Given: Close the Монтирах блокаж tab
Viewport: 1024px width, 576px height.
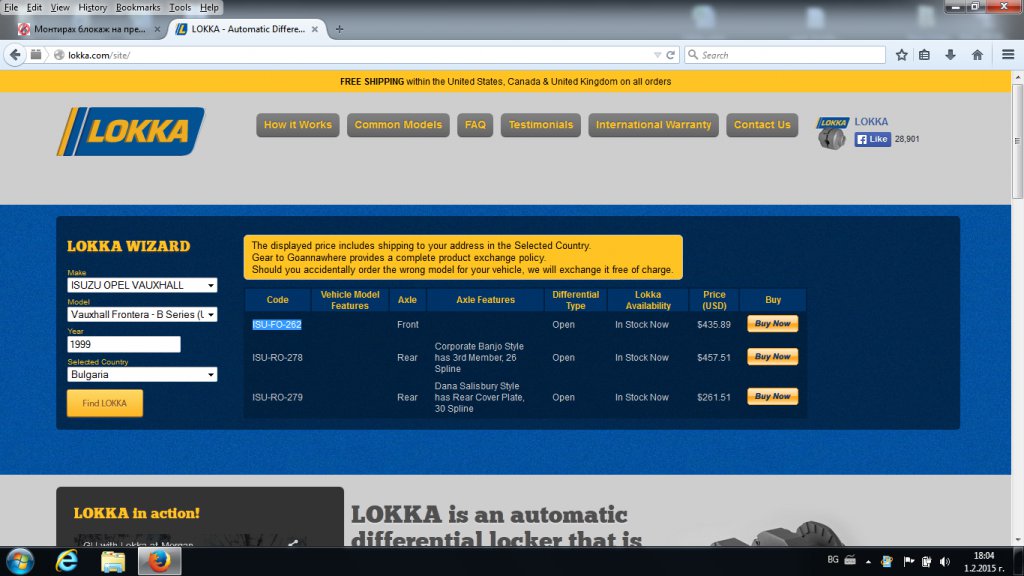Looking at the screenshot, I should tap(157, 29).
